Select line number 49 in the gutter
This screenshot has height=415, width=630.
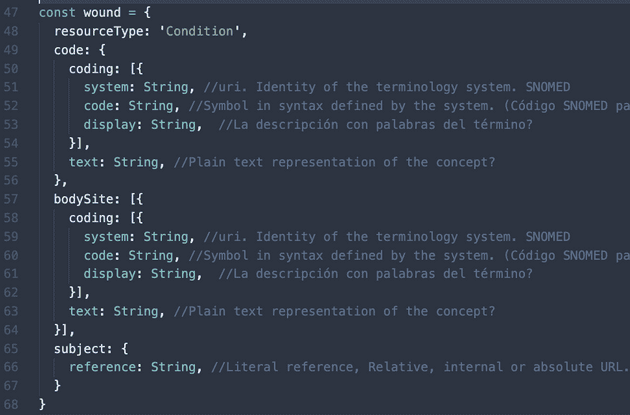tap(11, 49)
